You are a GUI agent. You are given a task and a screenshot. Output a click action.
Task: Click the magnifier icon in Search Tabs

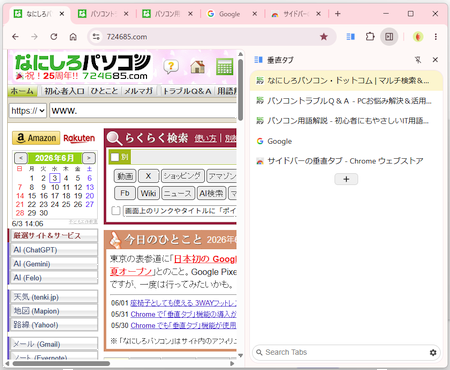(x=259, y=352)
